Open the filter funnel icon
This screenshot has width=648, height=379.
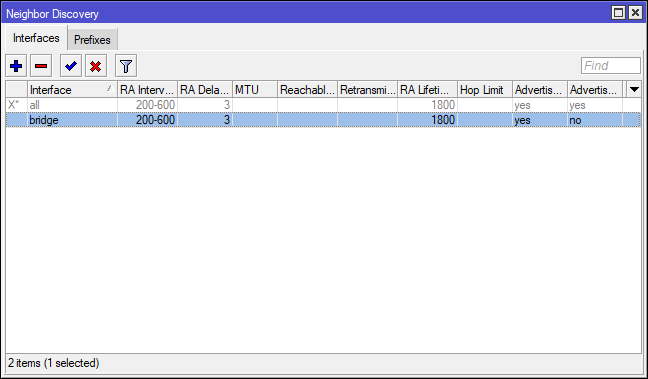tap(126, 66)
